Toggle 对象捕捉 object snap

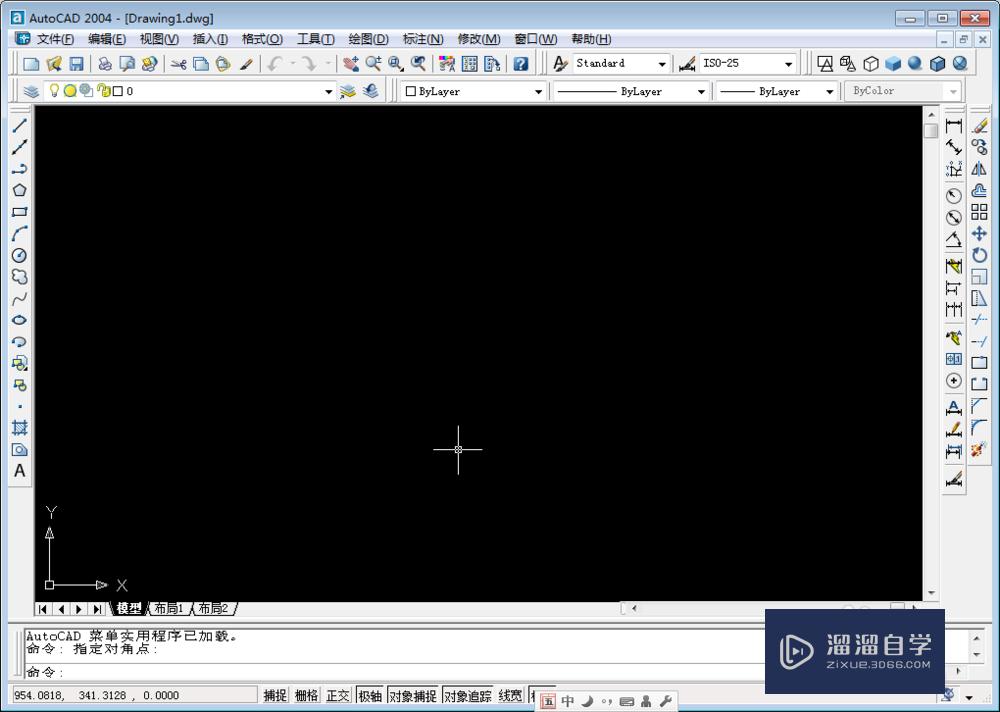(412, 695)
